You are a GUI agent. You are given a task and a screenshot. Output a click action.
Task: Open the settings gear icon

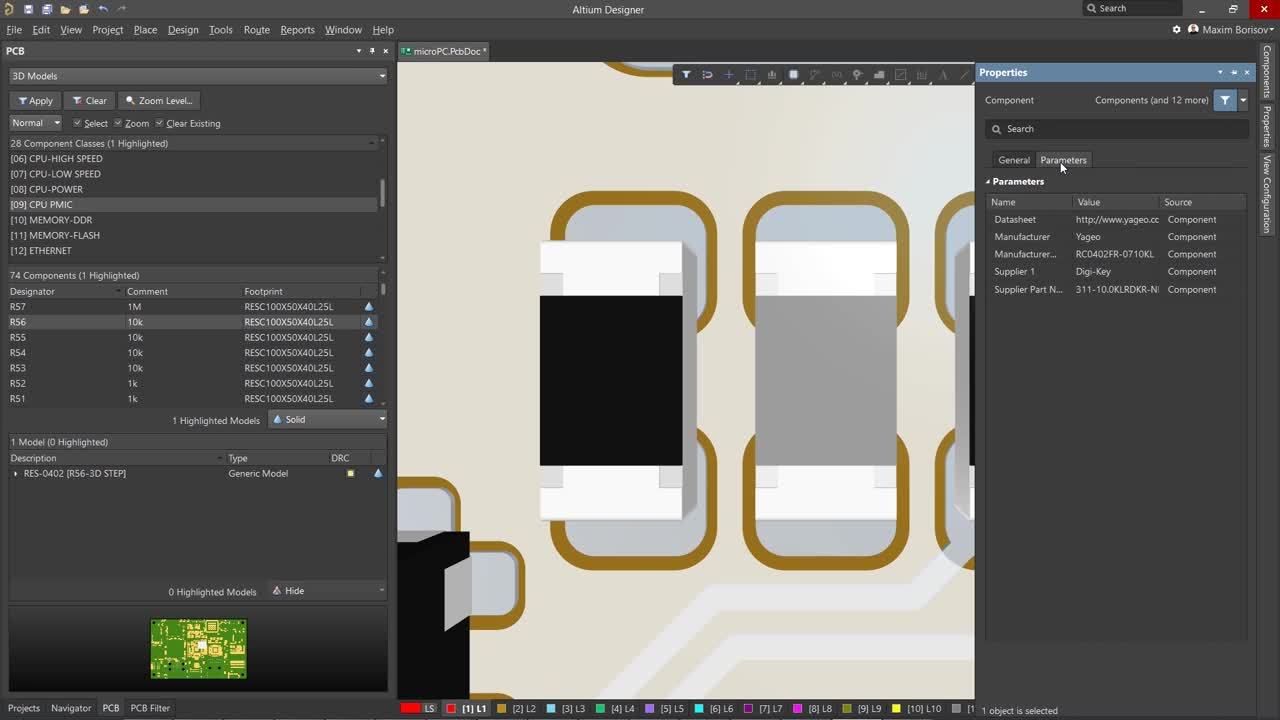pos(1177,30)
